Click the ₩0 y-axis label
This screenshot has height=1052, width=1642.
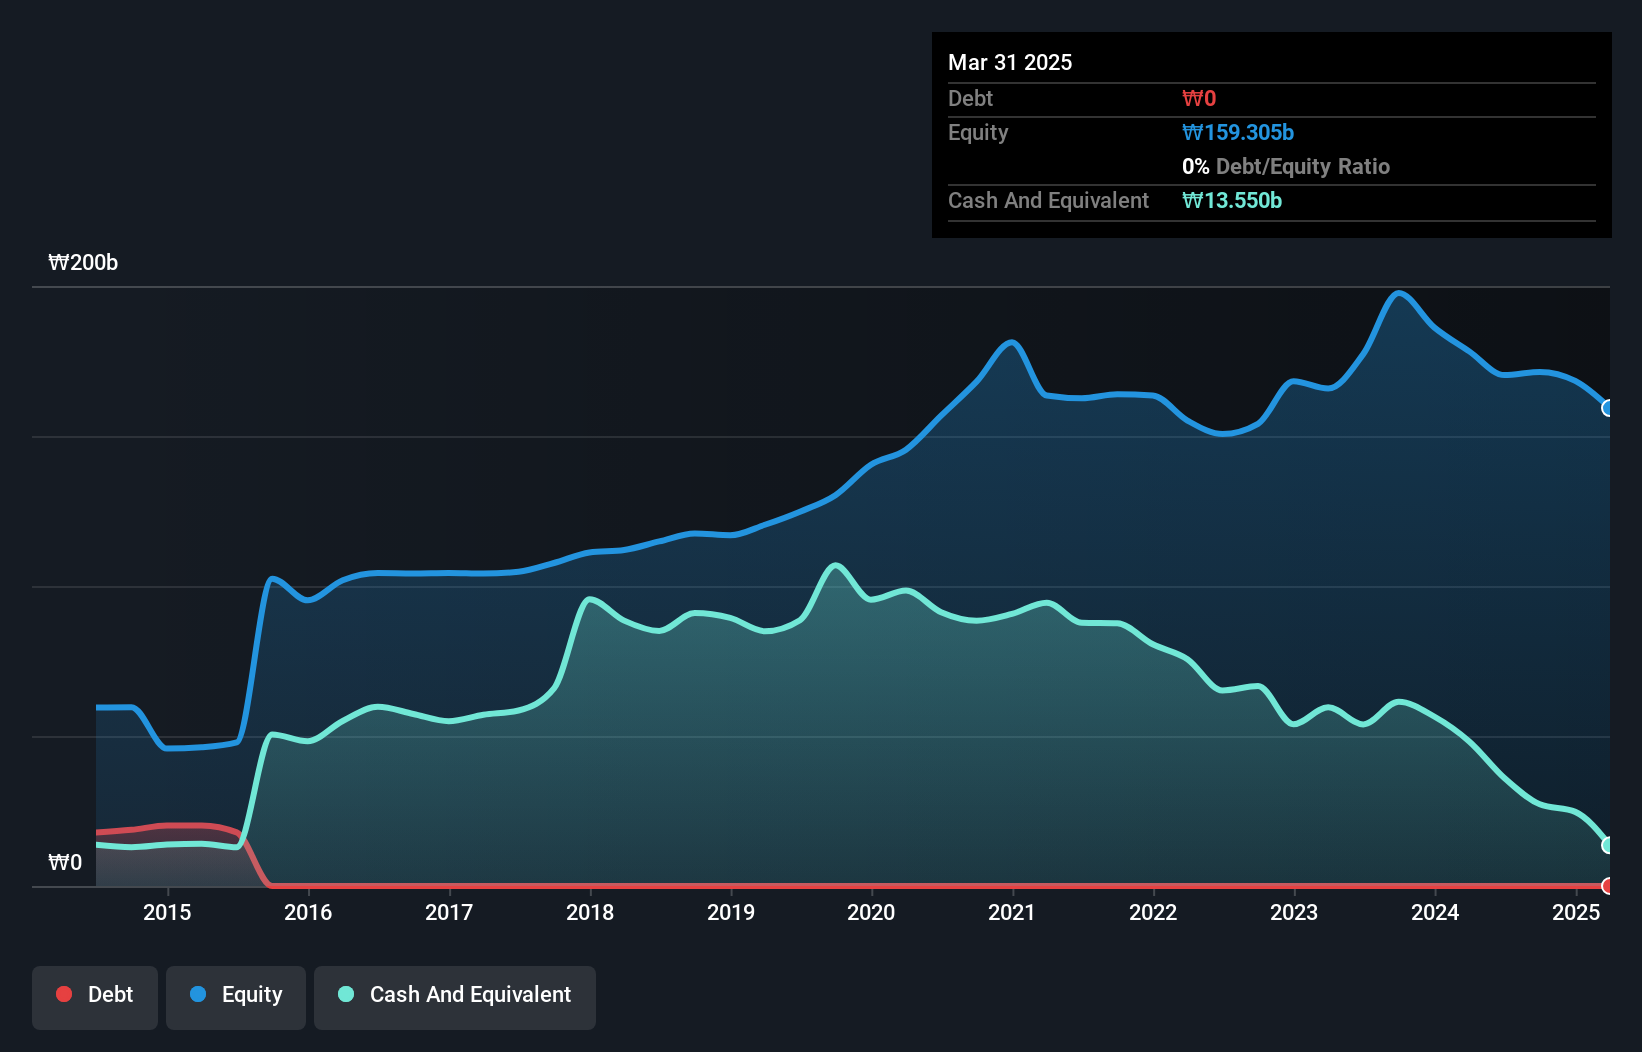click(65, 862)
